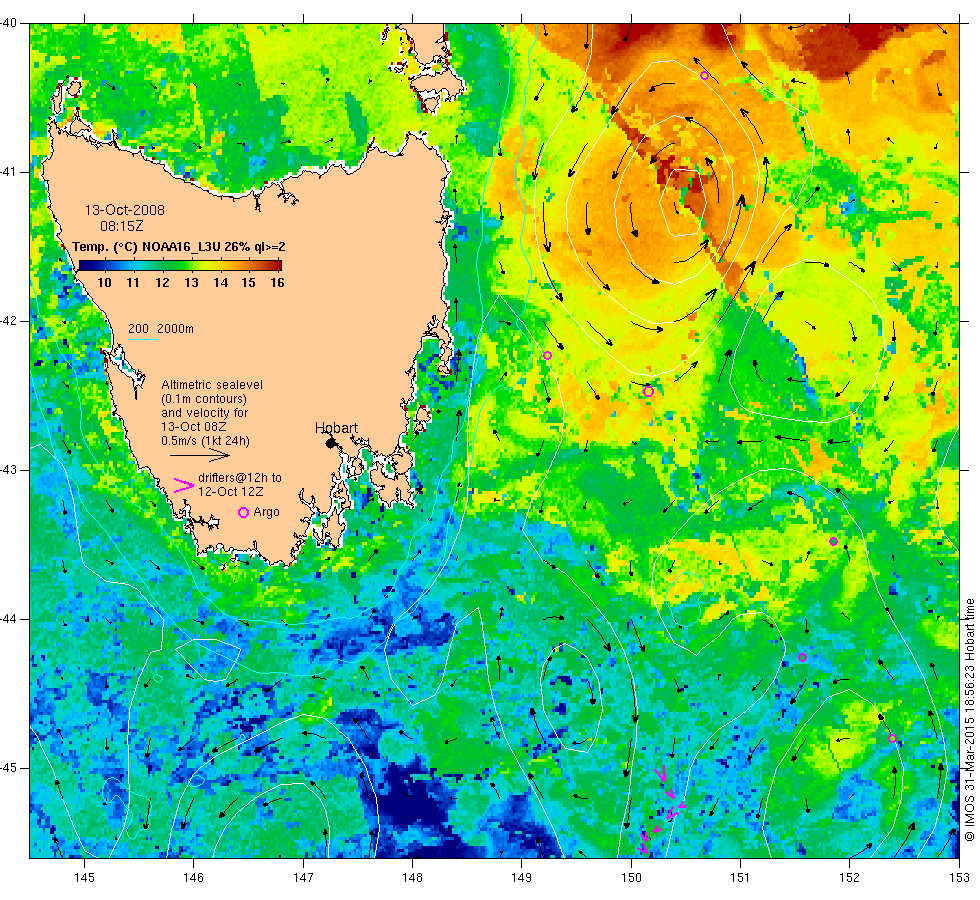Click the x-axis longitude label 147

303,878
